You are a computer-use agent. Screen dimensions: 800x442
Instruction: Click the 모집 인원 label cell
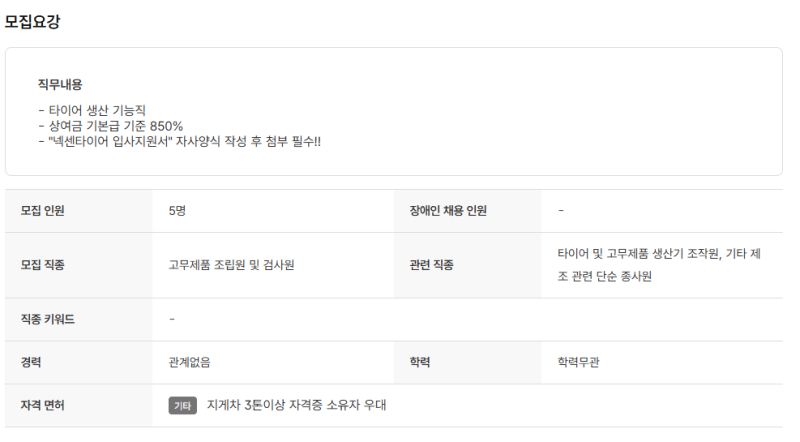click(x=43, y=211)
